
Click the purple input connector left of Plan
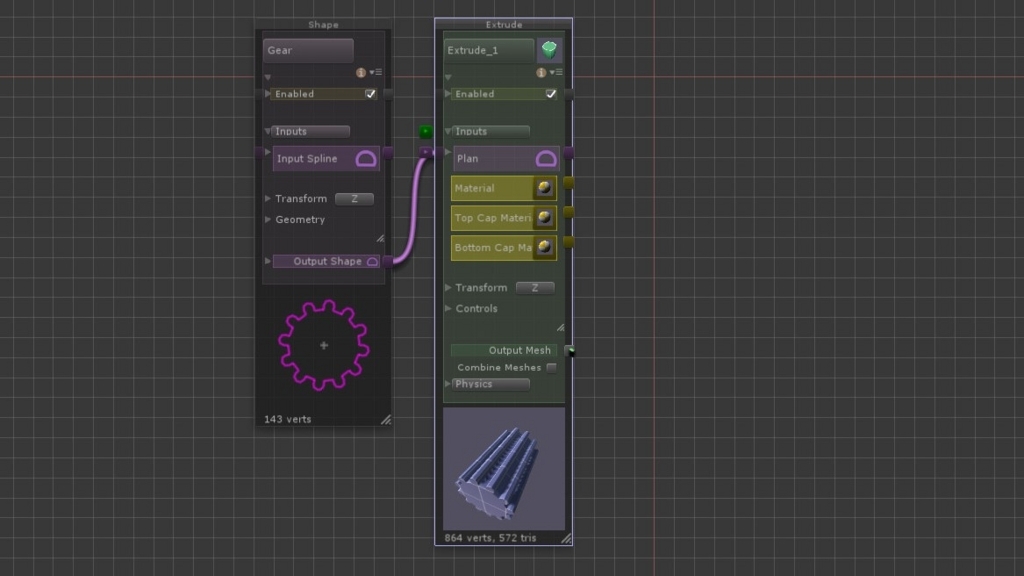coord(426,152)
